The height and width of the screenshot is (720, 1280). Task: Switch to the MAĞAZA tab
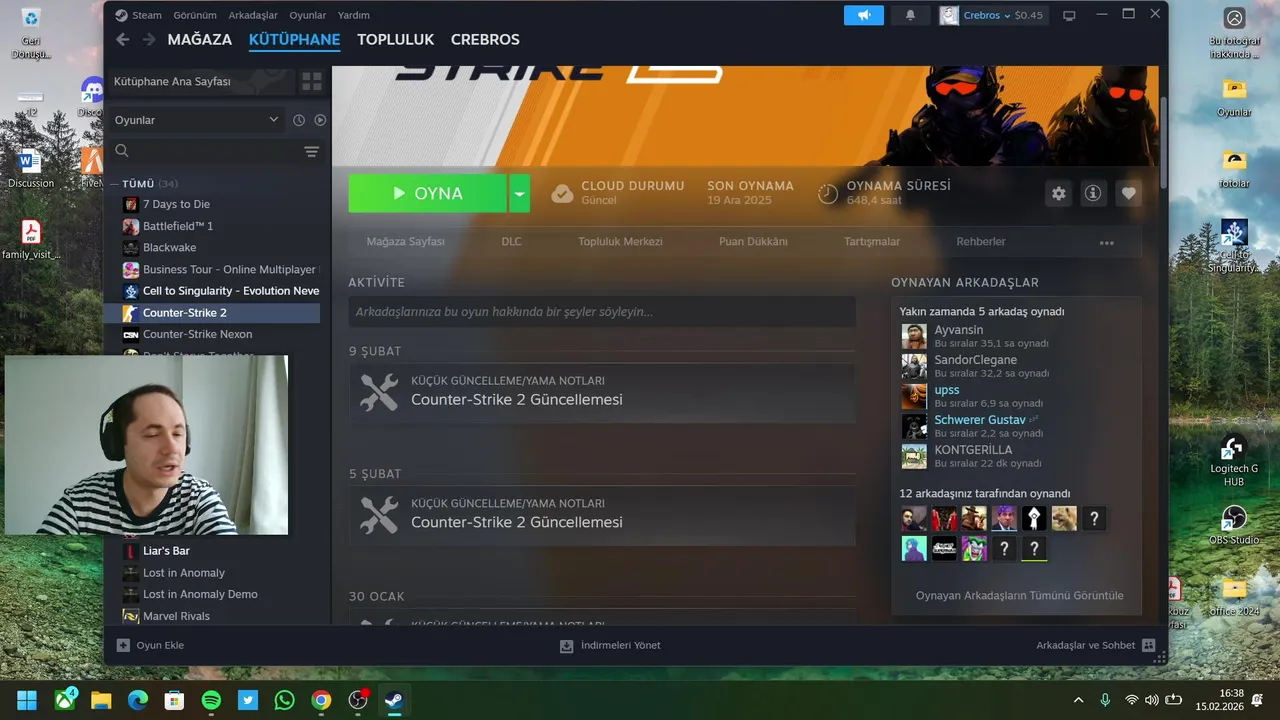(200, 40)
